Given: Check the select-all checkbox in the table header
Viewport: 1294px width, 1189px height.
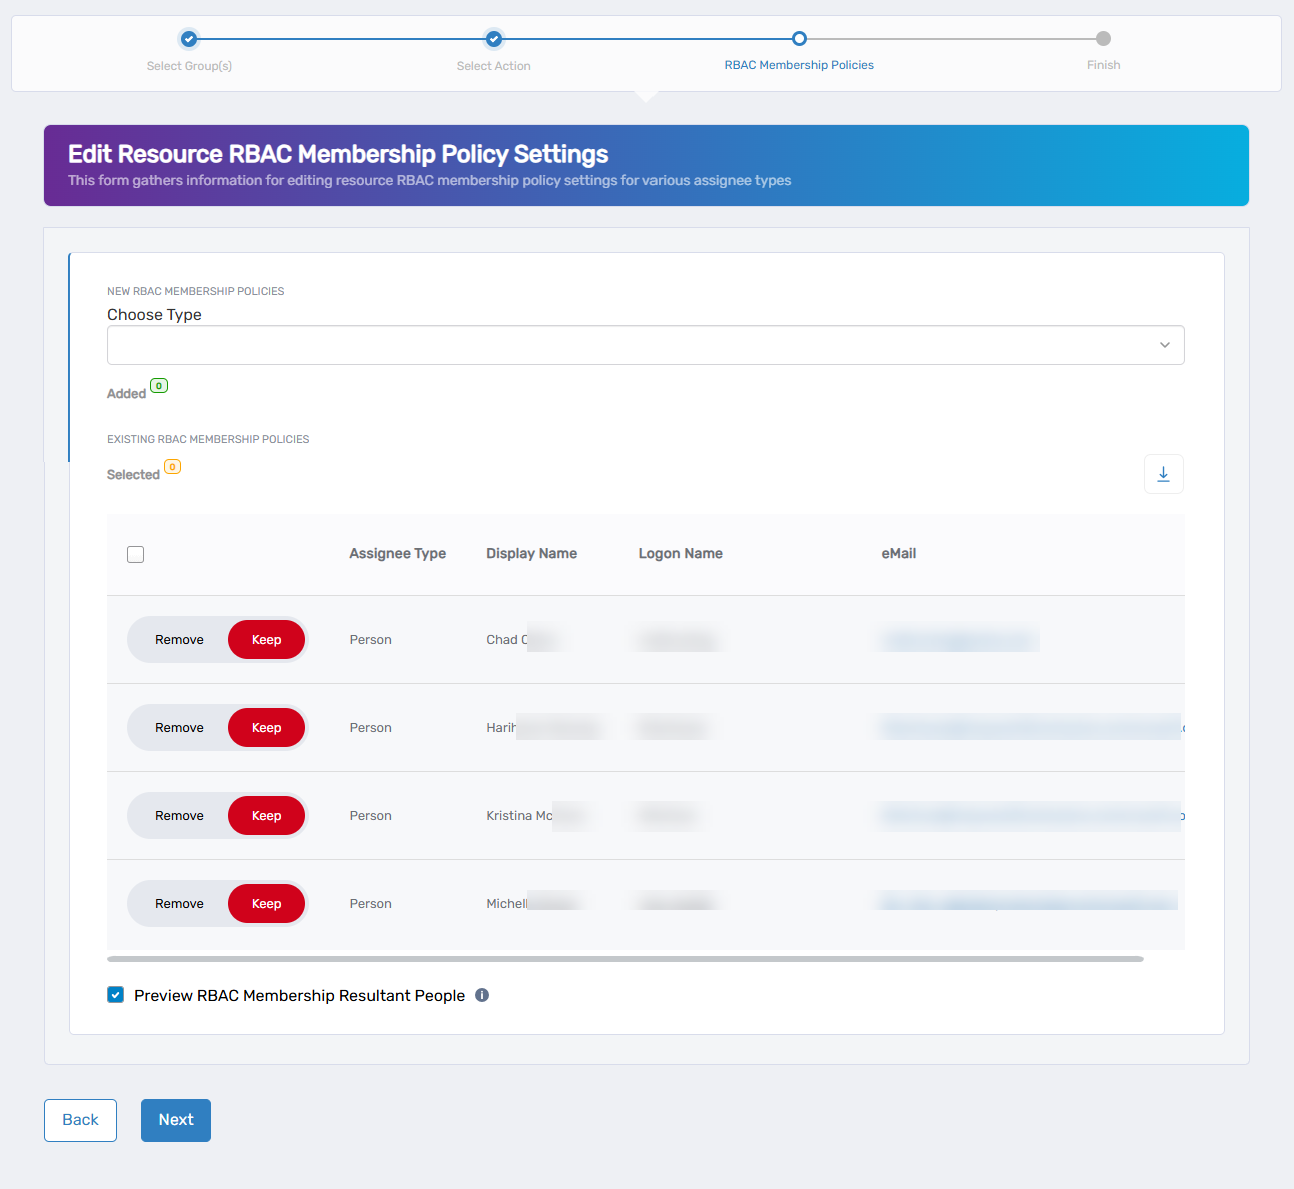Looking at the screenshot, I should click(135, 553).
